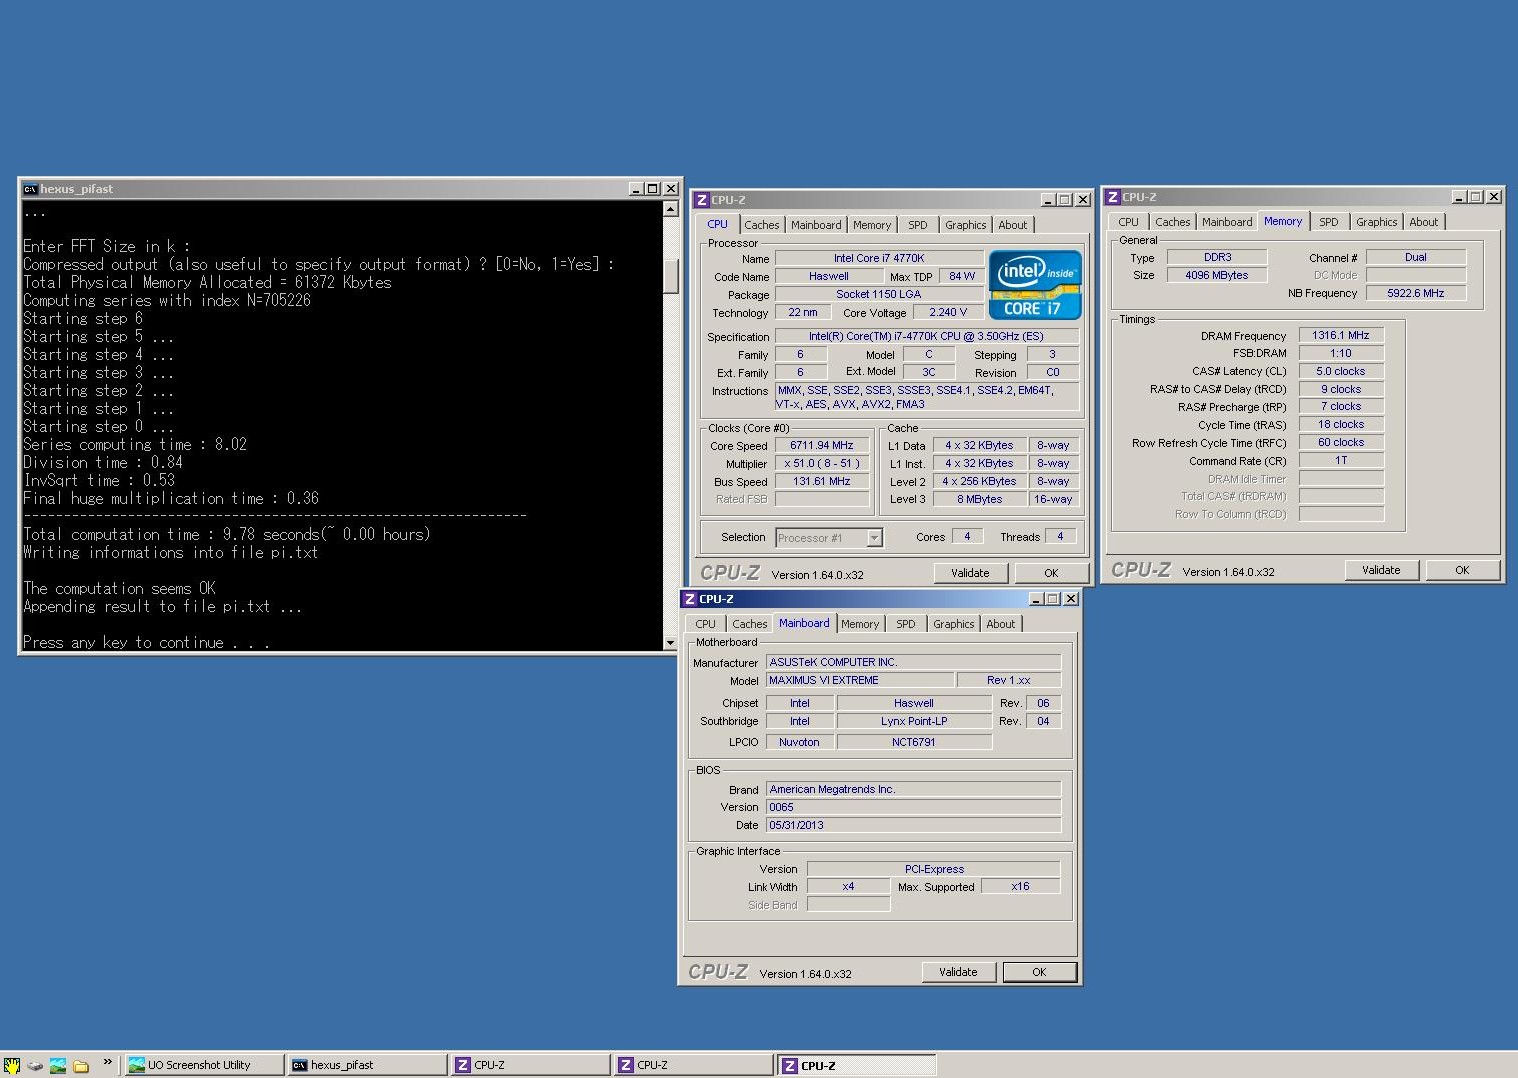The width and height of the screenshot is (1518, 1078).
Task: Click the Bus Speed value 131.61 MHz
Action: tap(822, 481)
